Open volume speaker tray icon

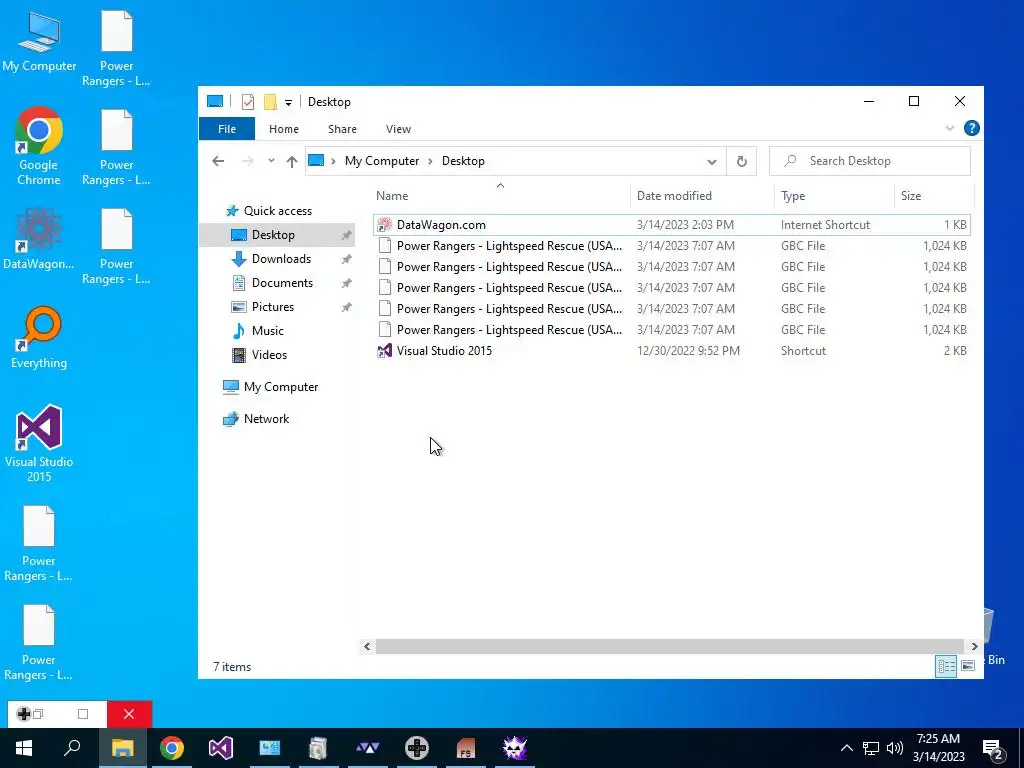click(x=895, y=748)
